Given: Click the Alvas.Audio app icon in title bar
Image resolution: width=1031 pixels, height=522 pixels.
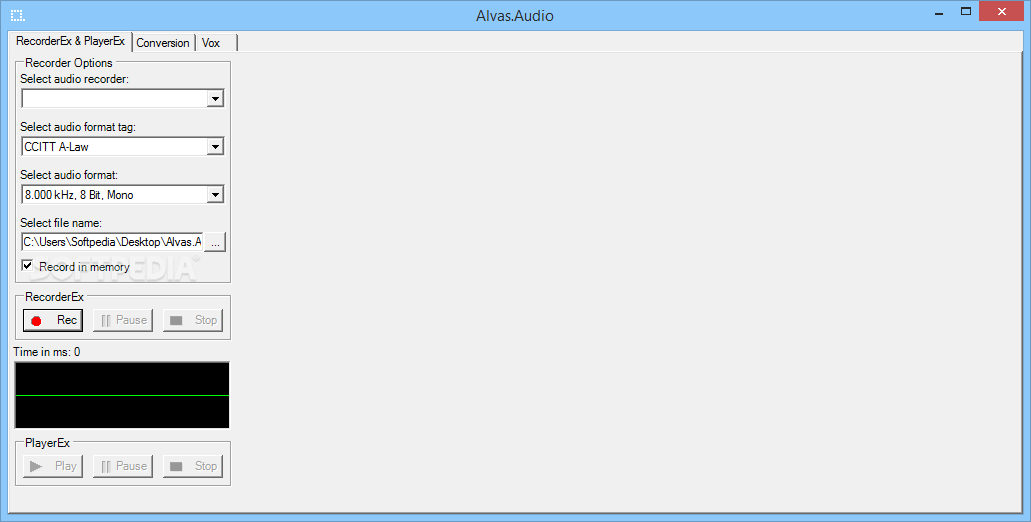Looking at the screenshot, I should point(18,15).
